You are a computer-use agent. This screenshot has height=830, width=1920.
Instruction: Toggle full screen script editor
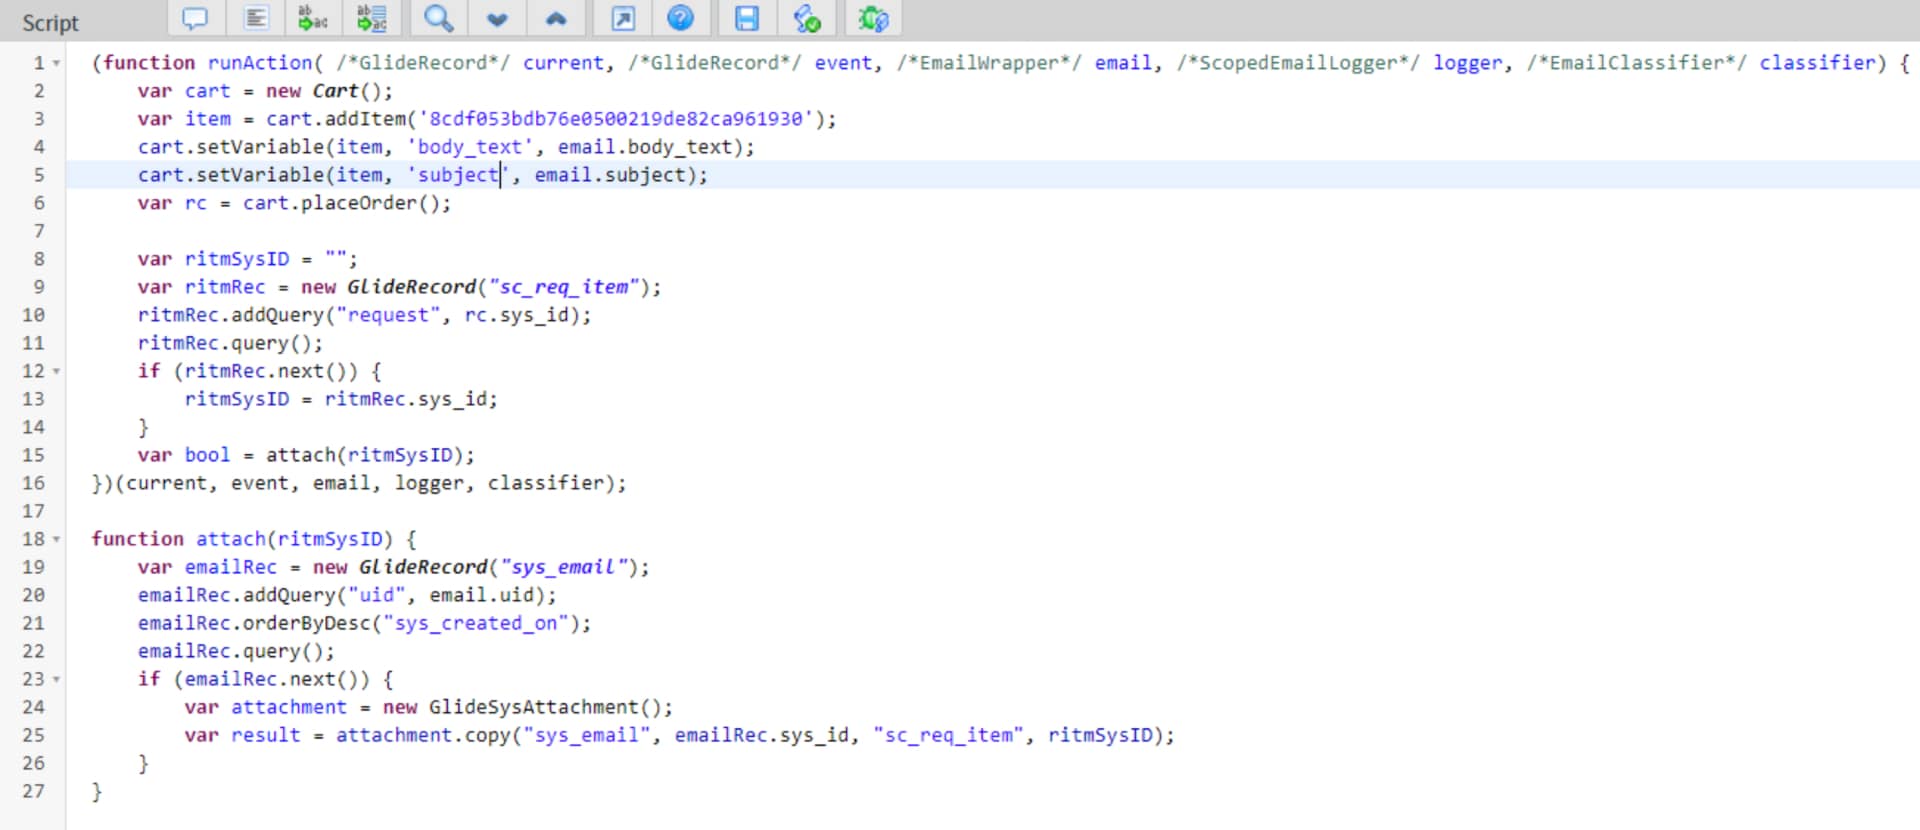coord(622,18)
